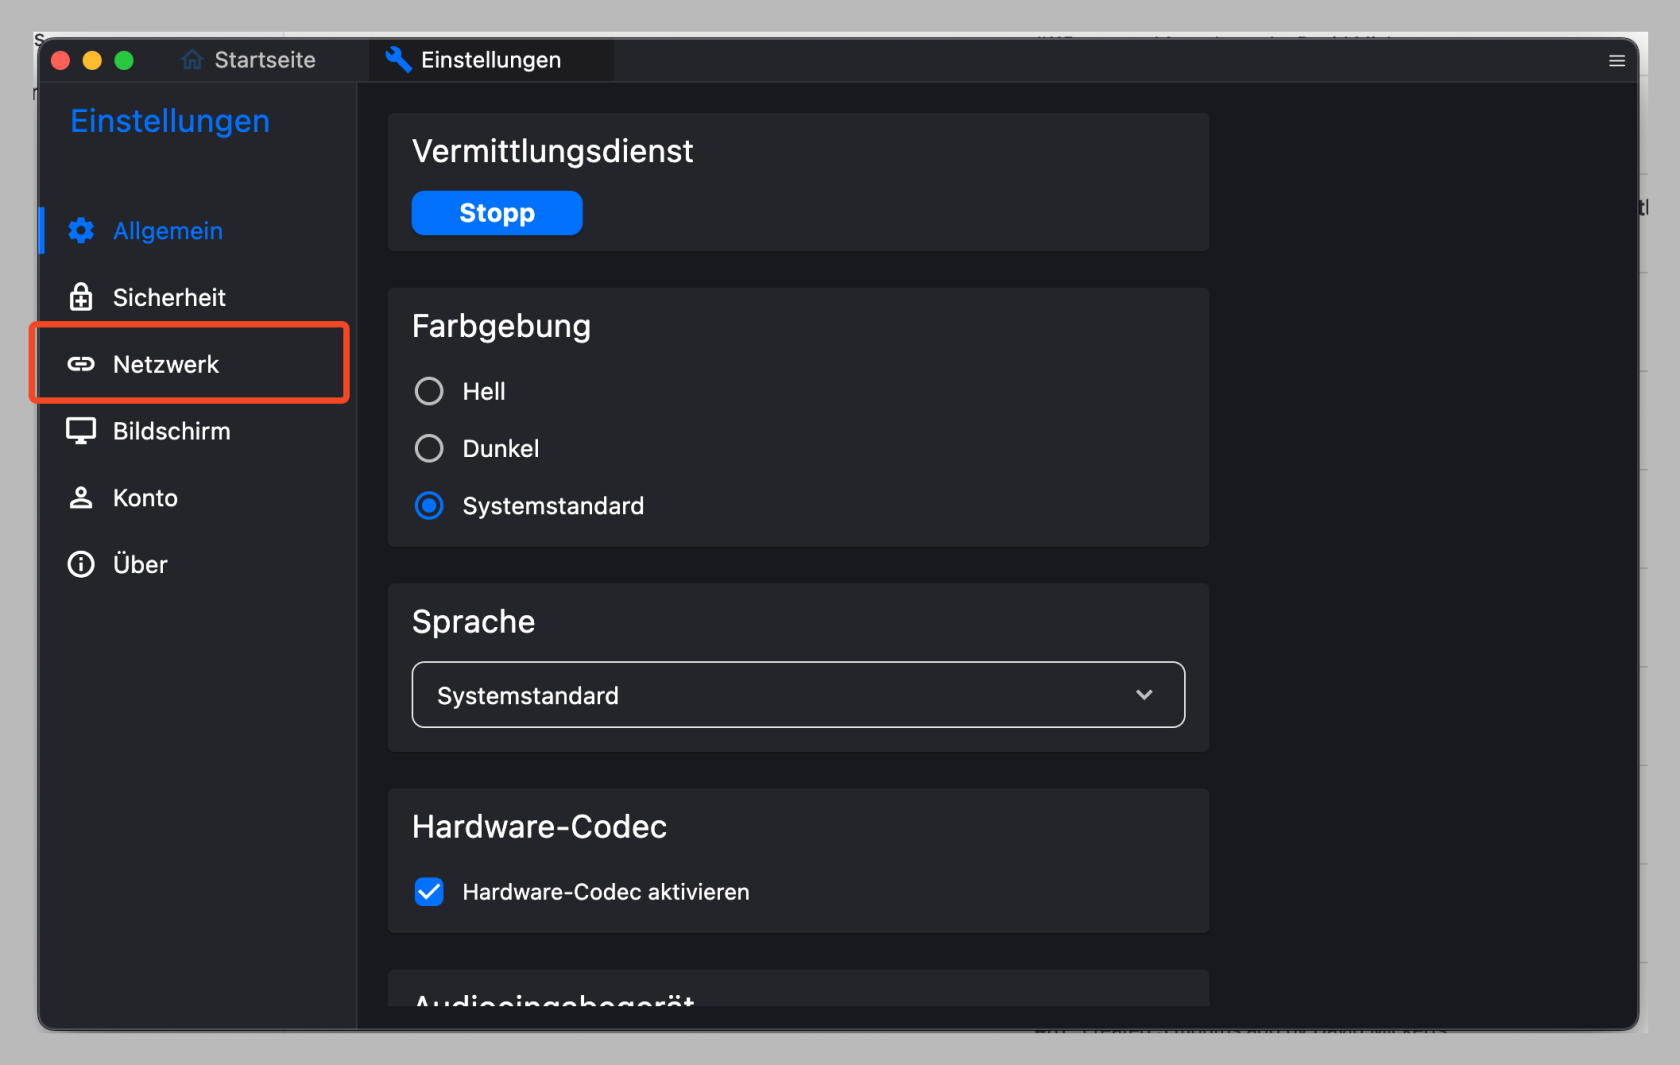The height and width of the screenshot is (1065, 1680).
Task: Switch to the Einstellungen tab
Action: (490, 60)
